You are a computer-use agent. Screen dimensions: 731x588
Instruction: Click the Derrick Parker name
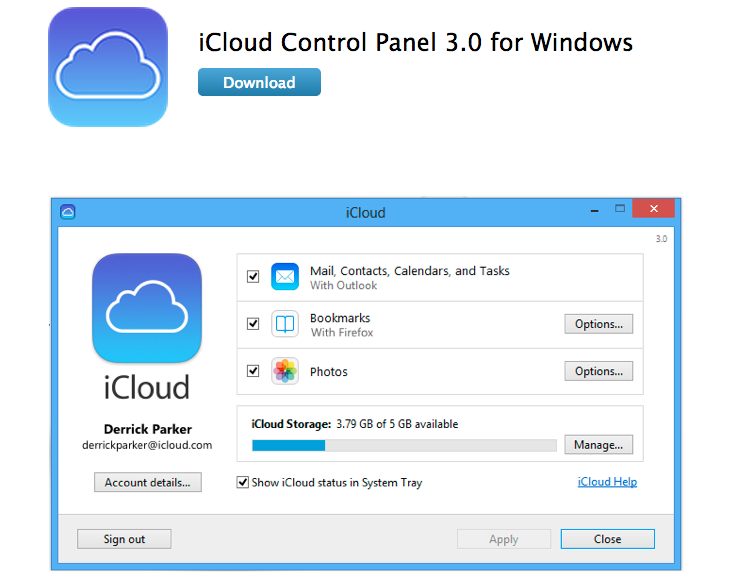pos(148,429)
